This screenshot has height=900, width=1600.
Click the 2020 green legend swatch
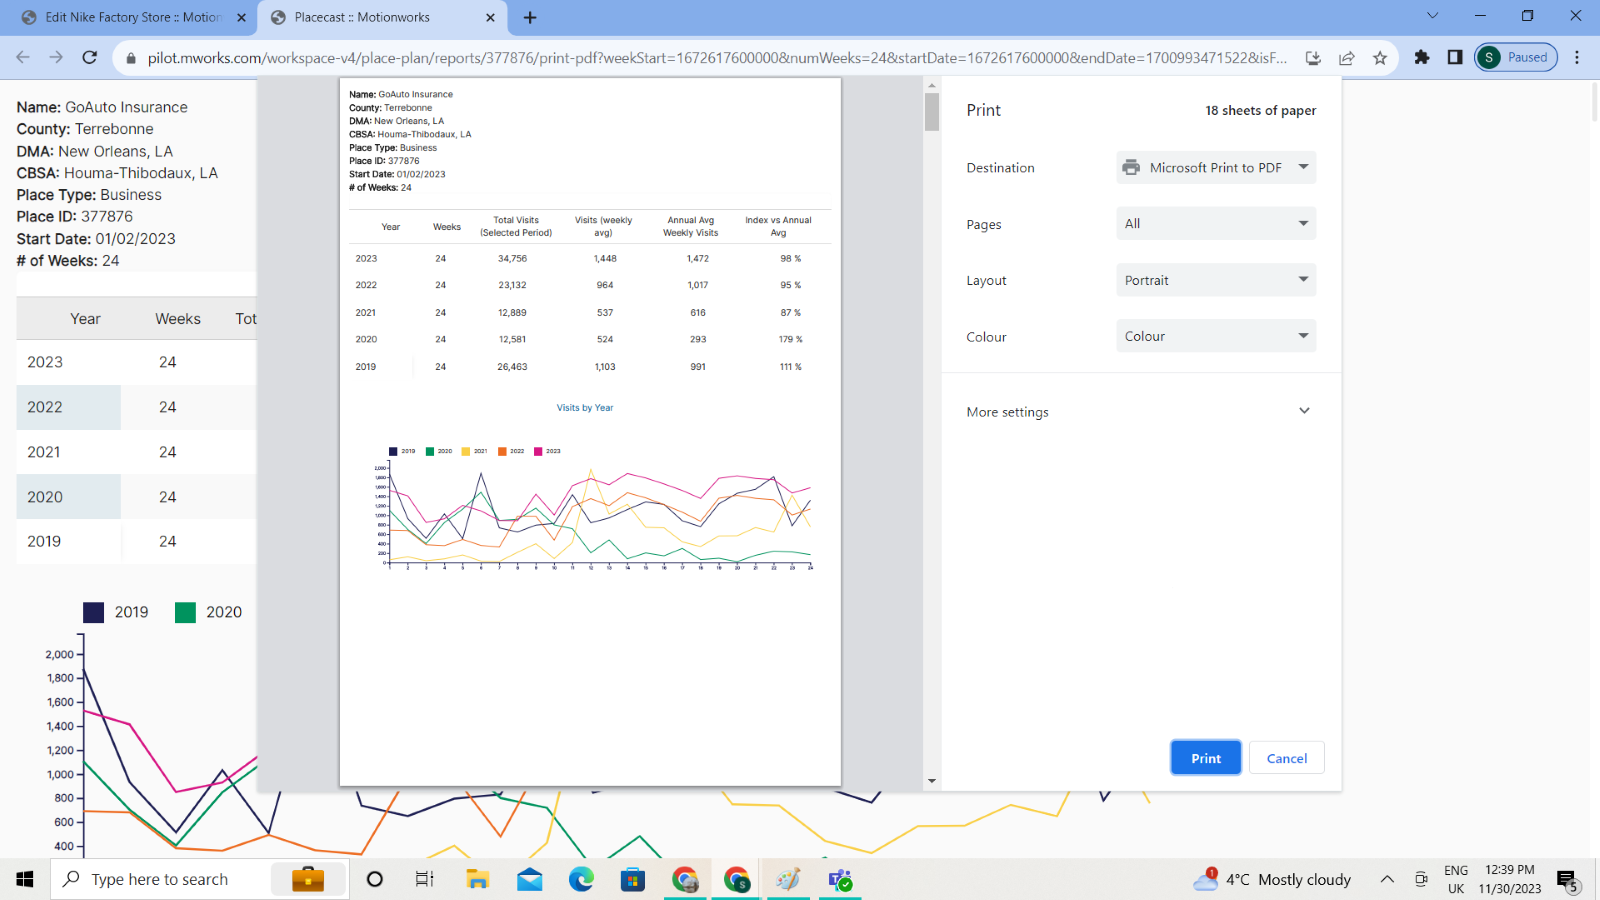pyautogui.click(x=185, y=612)
